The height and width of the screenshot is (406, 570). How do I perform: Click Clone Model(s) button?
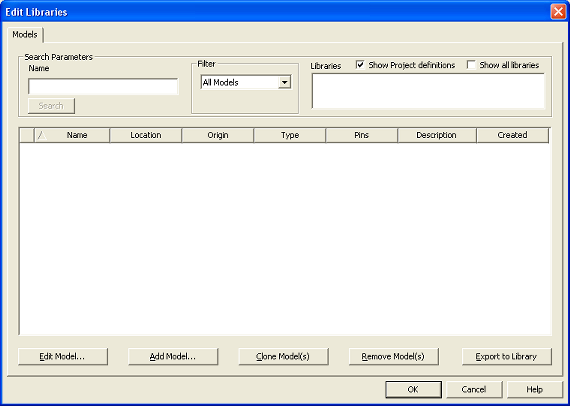[284, 357]
